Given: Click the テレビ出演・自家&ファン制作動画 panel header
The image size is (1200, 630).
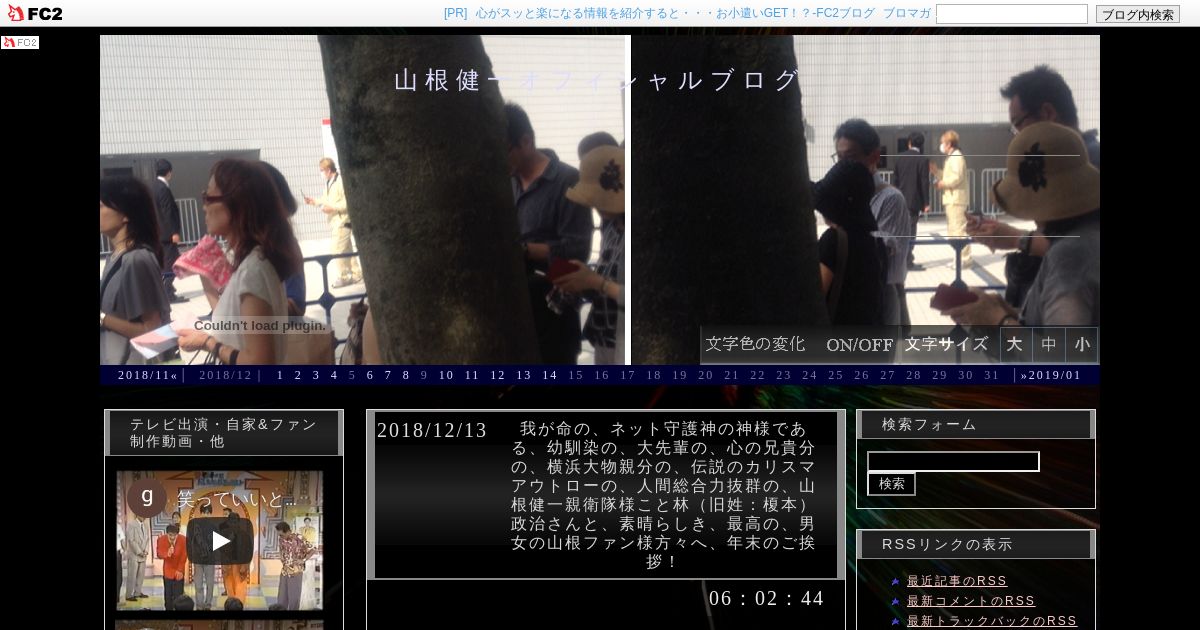Looking at the screenshot, I should (x=224, y=433).
